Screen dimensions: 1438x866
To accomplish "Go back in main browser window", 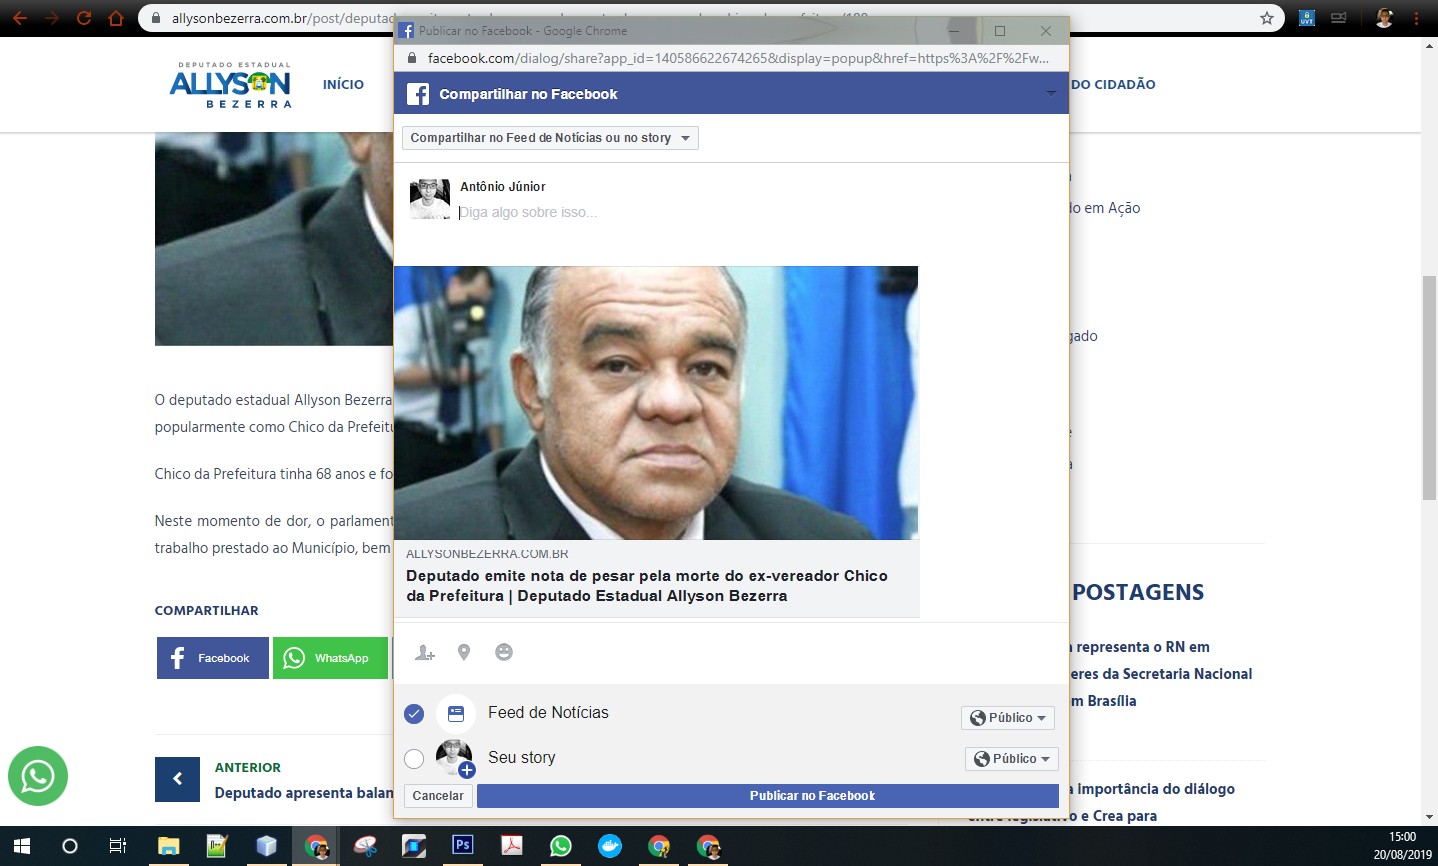I will pyautogui.click(x=19, y=18).
